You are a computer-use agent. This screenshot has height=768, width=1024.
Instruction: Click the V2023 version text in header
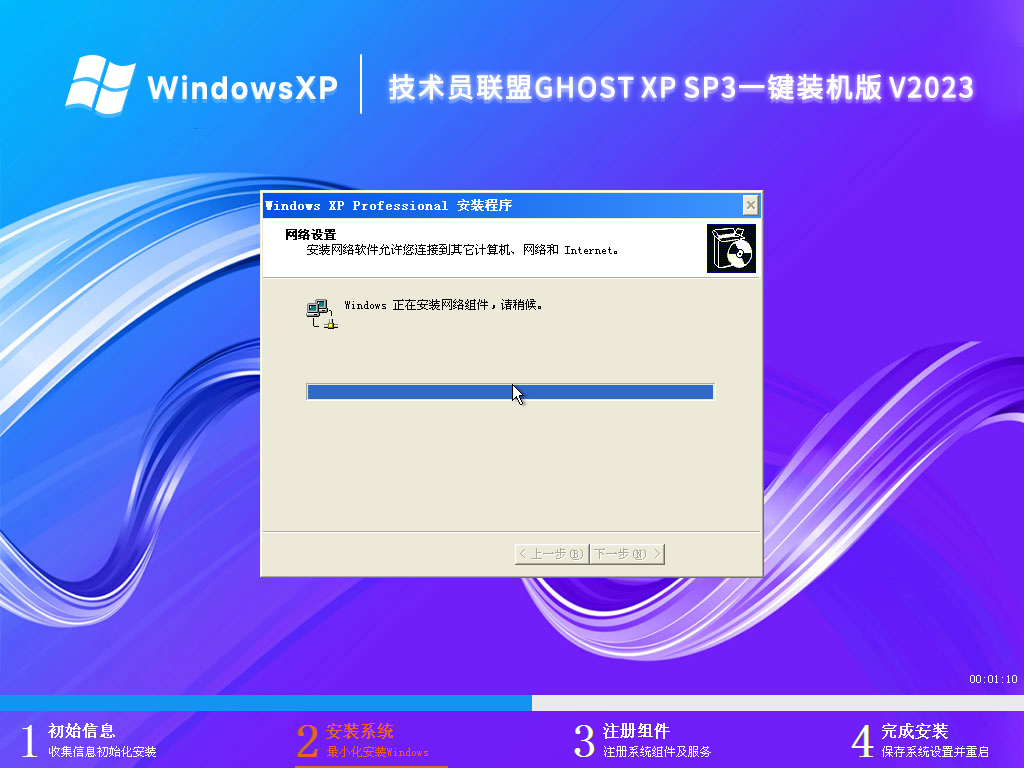click(x=930, y=88)
